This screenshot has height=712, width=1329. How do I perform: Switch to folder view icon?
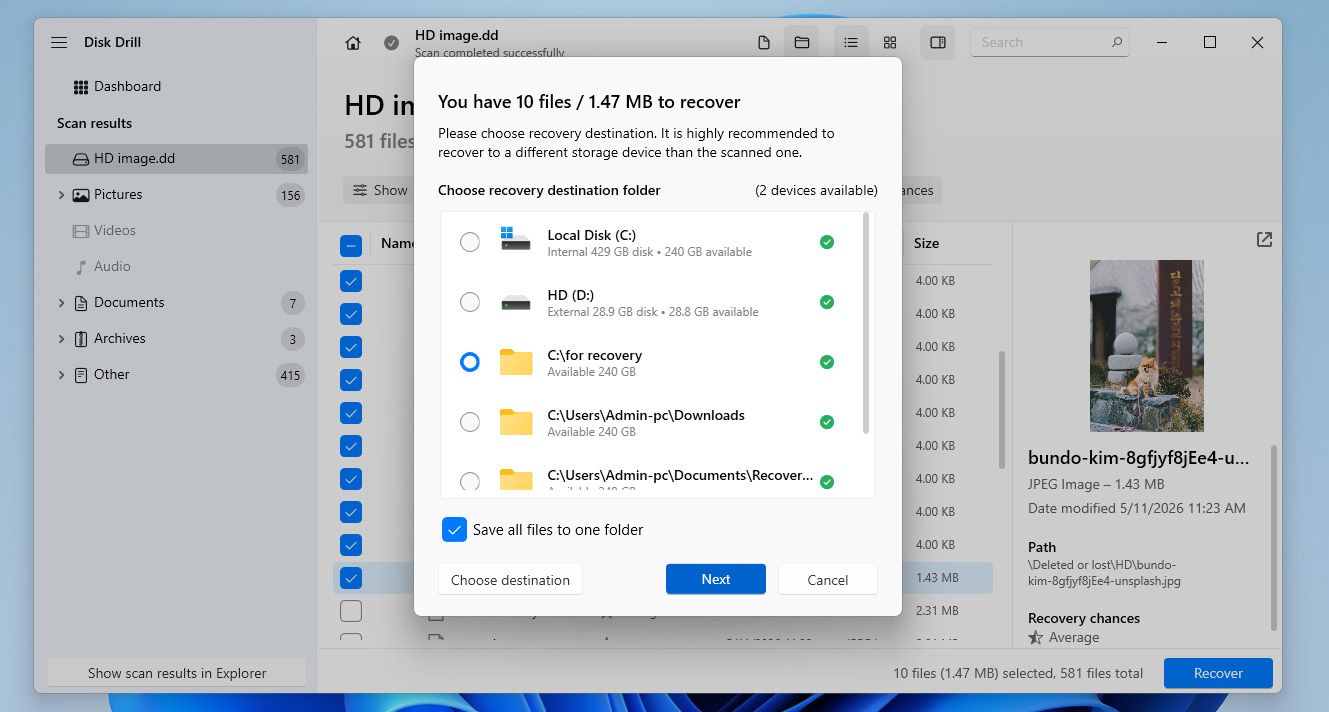pos(802,43)
